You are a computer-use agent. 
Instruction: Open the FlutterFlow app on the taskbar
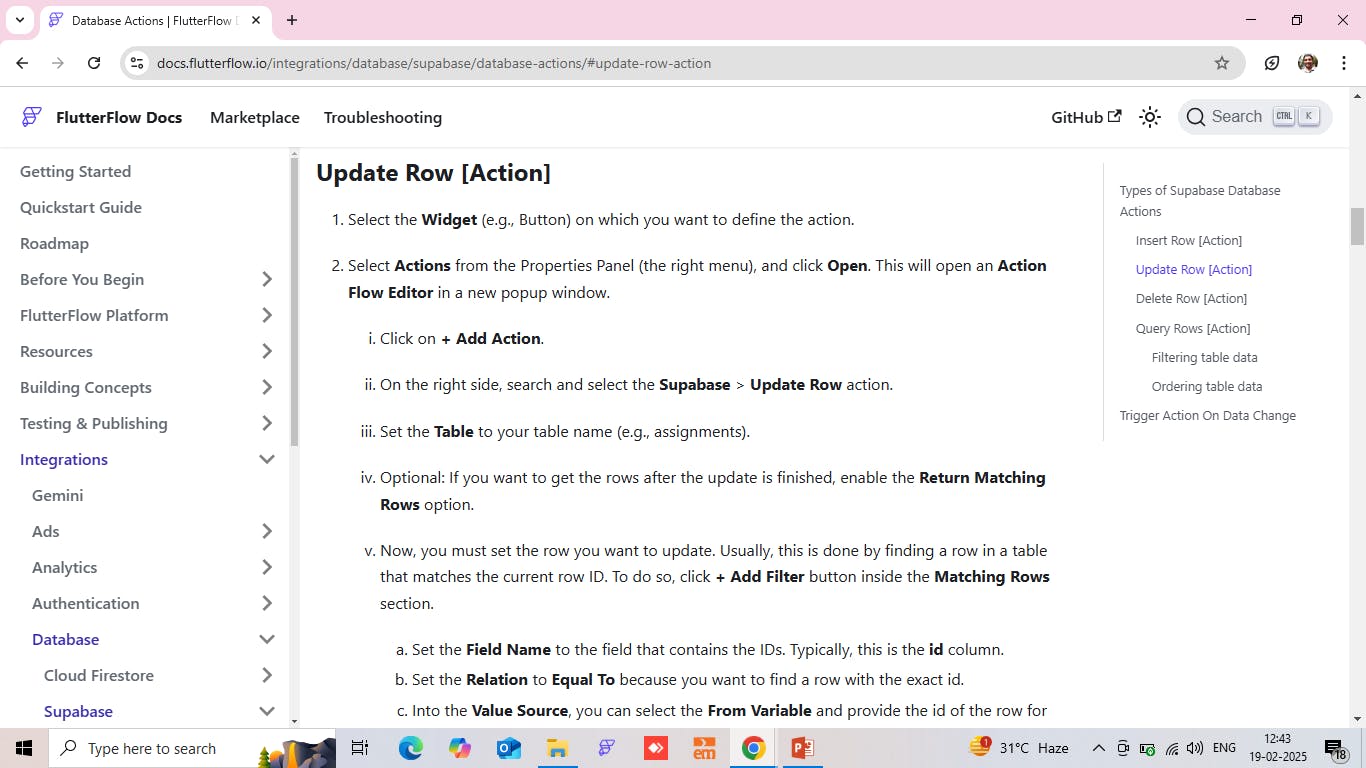[x=606, y=748]
